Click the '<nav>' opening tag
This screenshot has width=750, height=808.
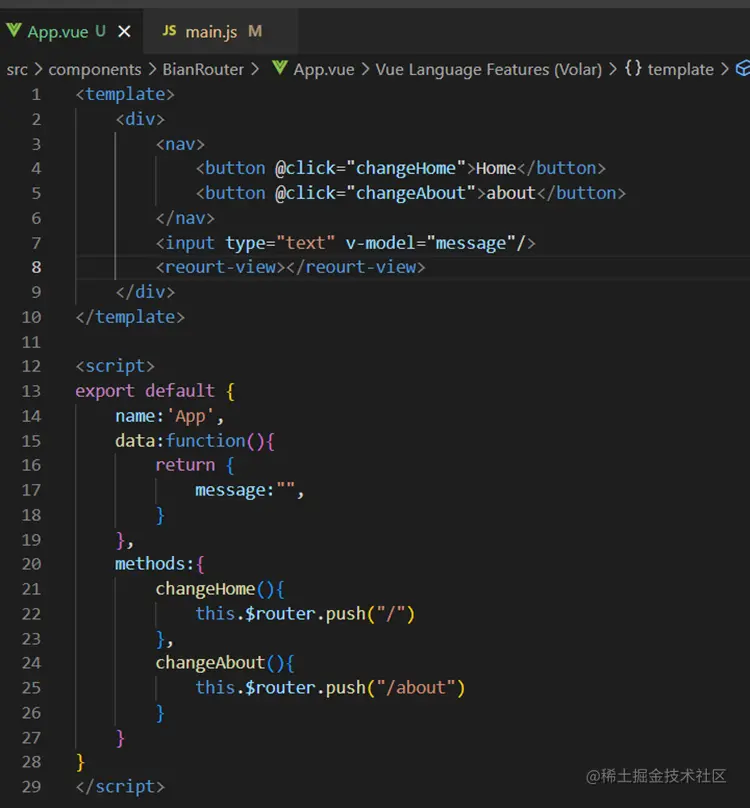[180, 144]
